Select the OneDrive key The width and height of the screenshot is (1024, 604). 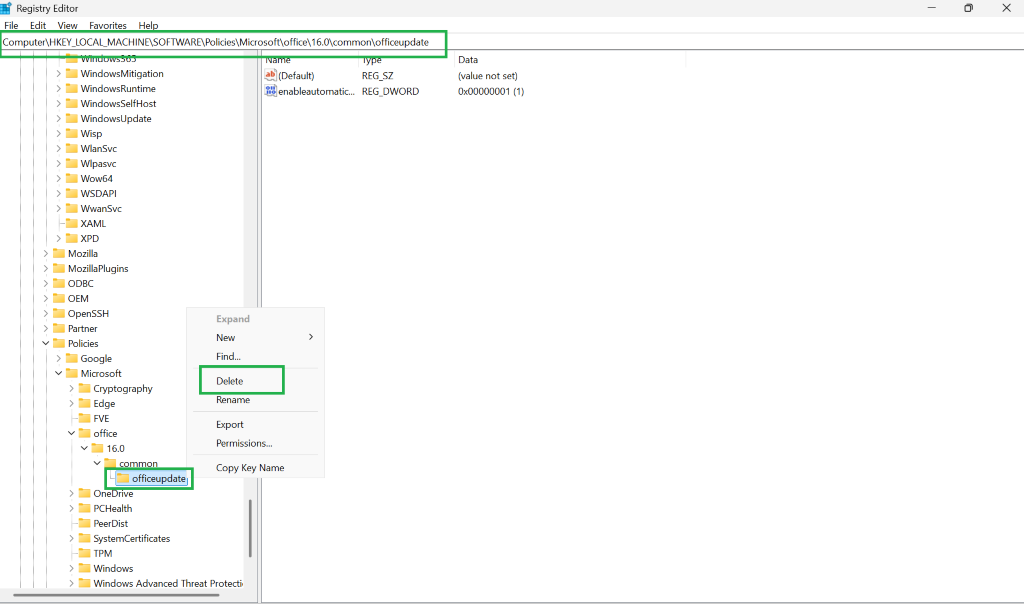coord(113,494)
